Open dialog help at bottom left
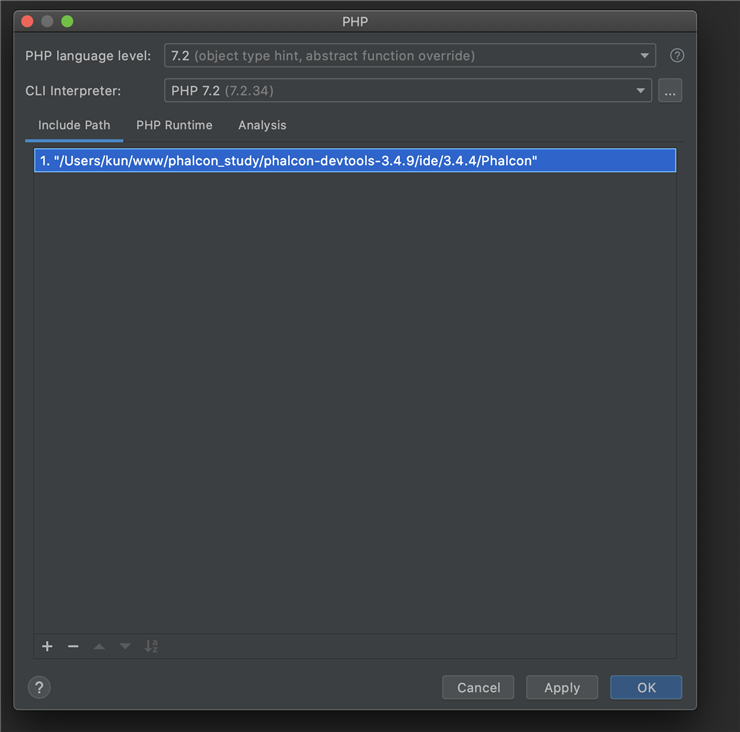The image size is (740, 732). point(39,687)
